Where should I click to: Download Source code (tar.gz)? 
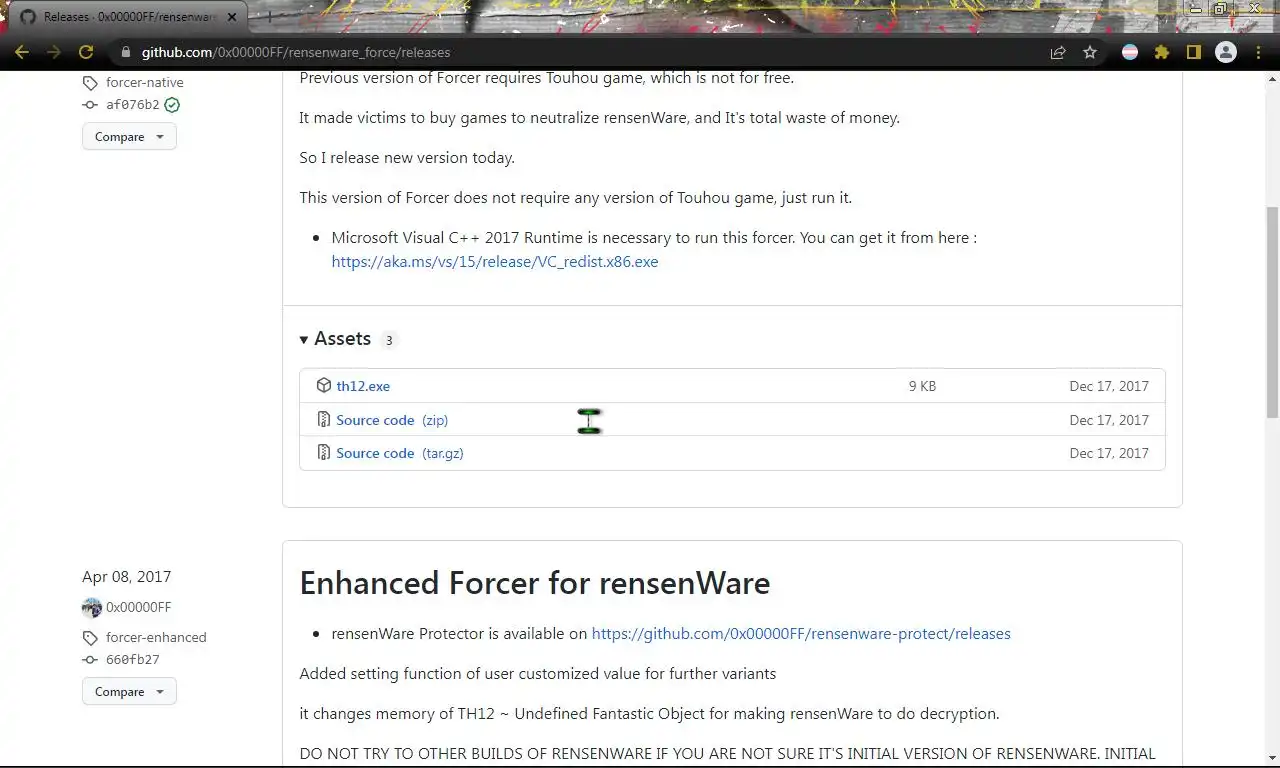pos(400,453)
